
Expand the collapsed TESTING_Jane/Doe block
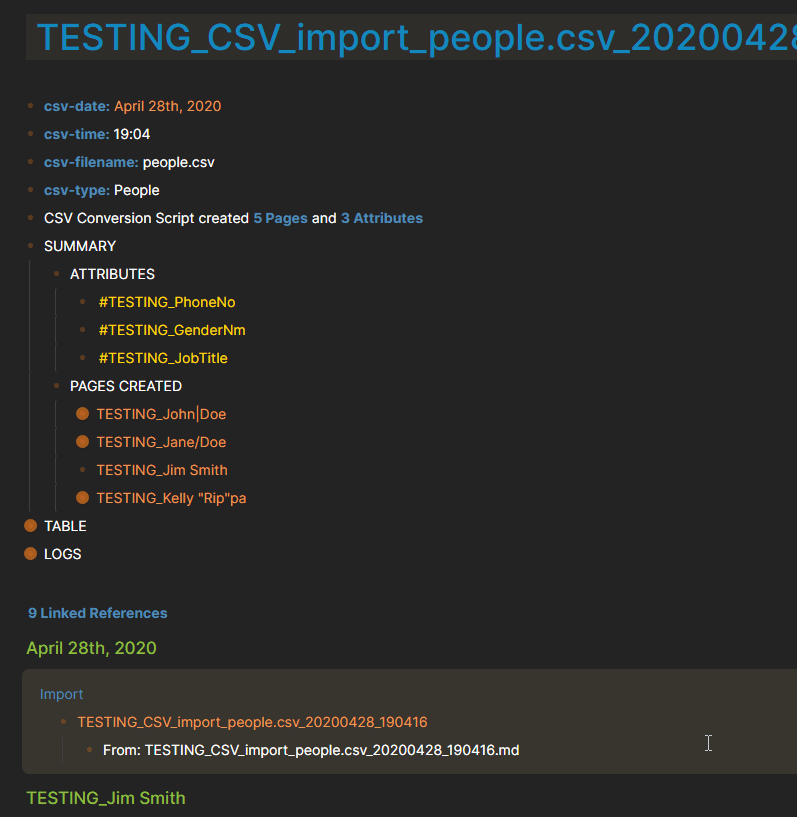(x=83, y=442)
